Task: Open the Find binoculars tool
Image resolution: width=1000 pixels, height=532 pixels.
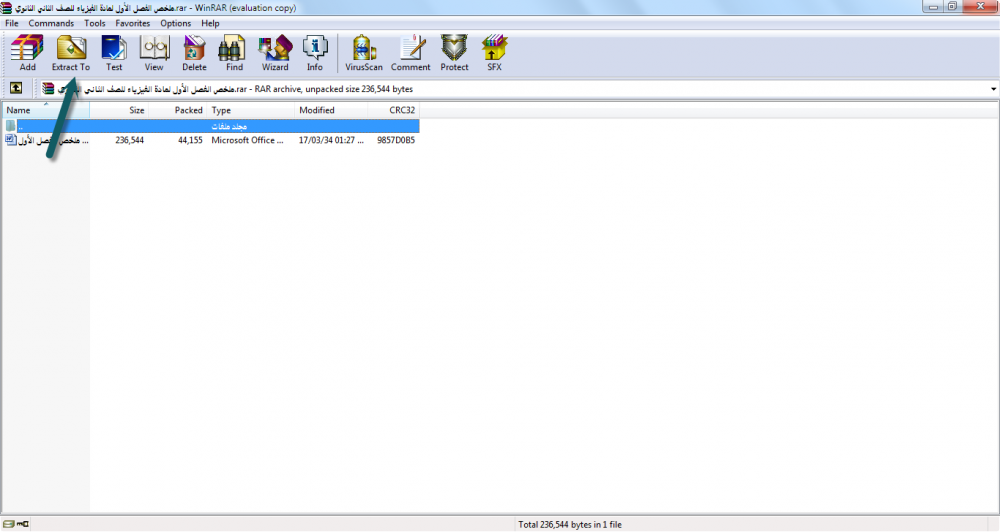Action: [x=234, y=53]
